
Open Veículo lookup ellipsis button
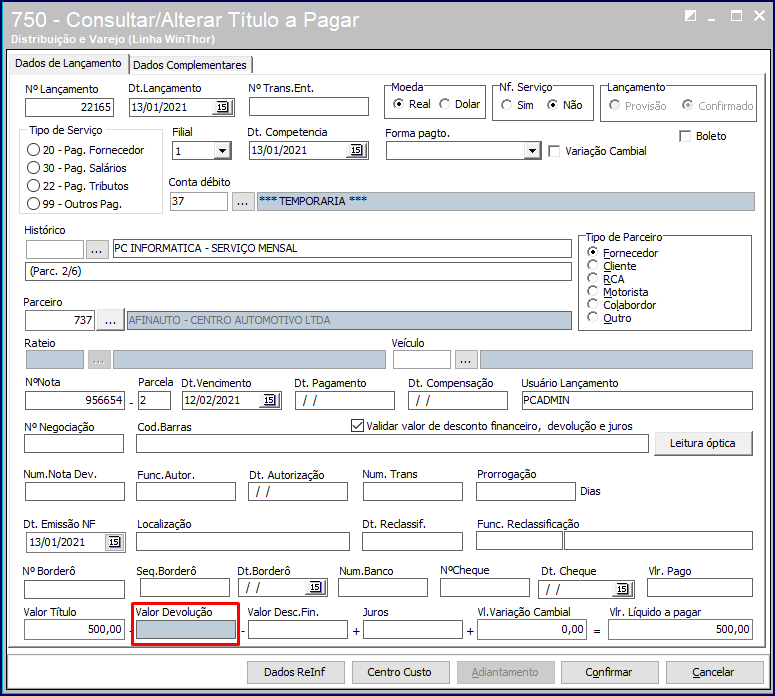466,360
